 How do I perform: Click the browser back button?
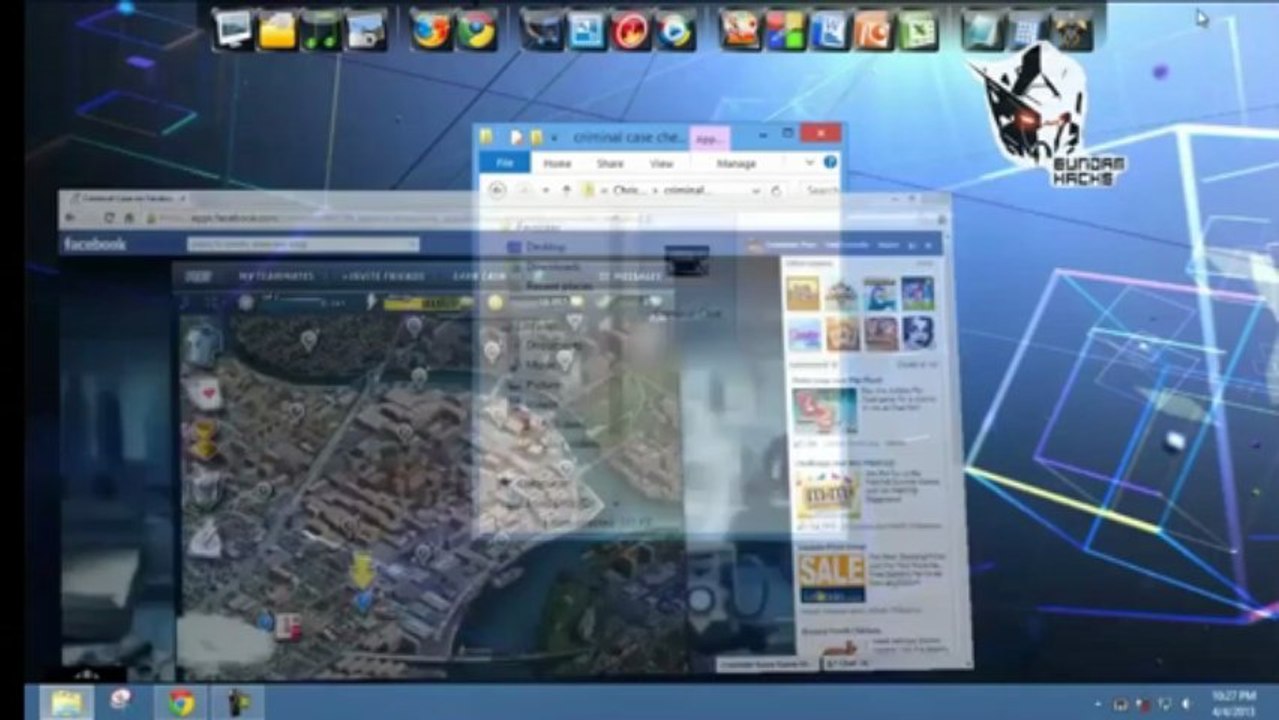(71, 217)
